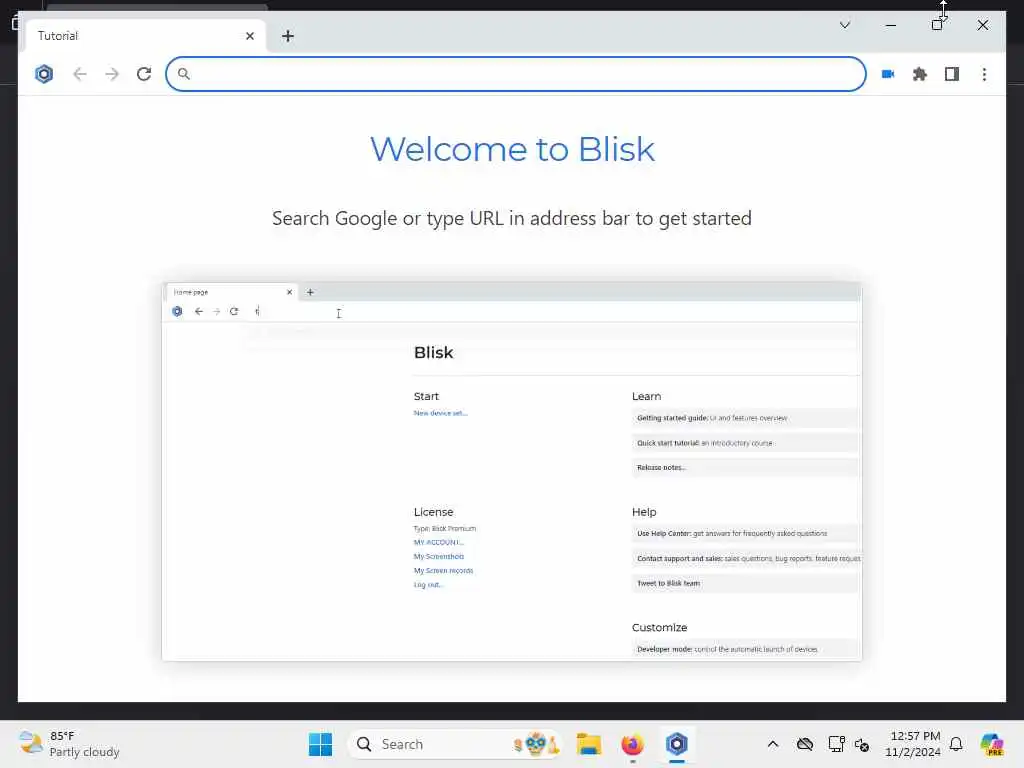This screenshot has width=1024, height=768.
Task: Open Blisk from the taskbar
Action: [x=677, y=744]
